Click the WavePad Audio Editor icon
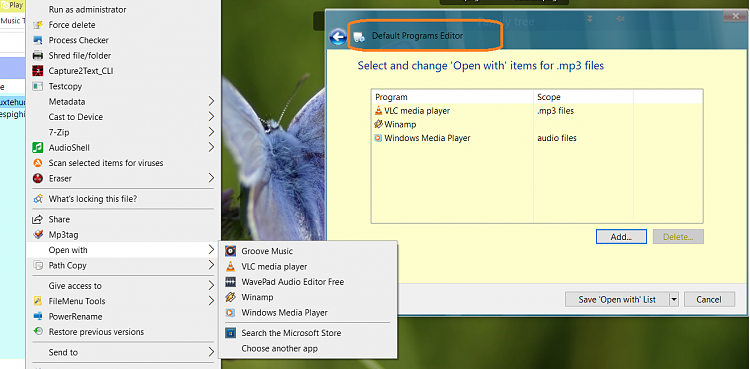Screen dimensions: 750x369 pos(231,282)
